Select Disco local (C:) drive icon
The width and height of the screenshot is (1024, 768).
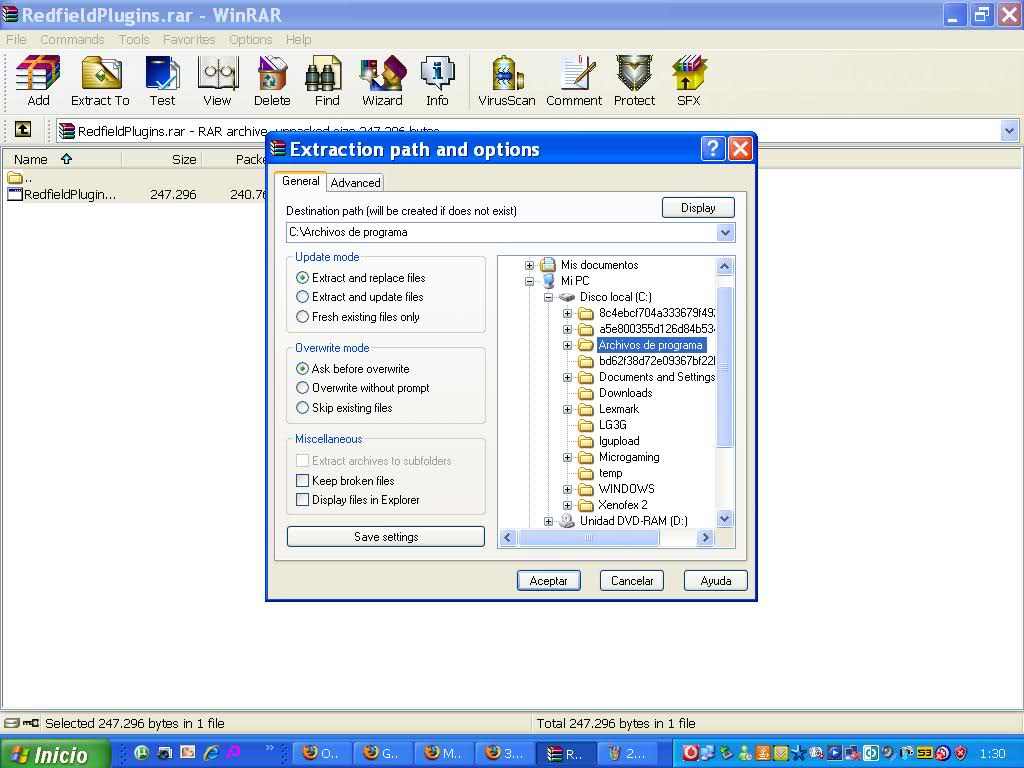tap(566, 297)
